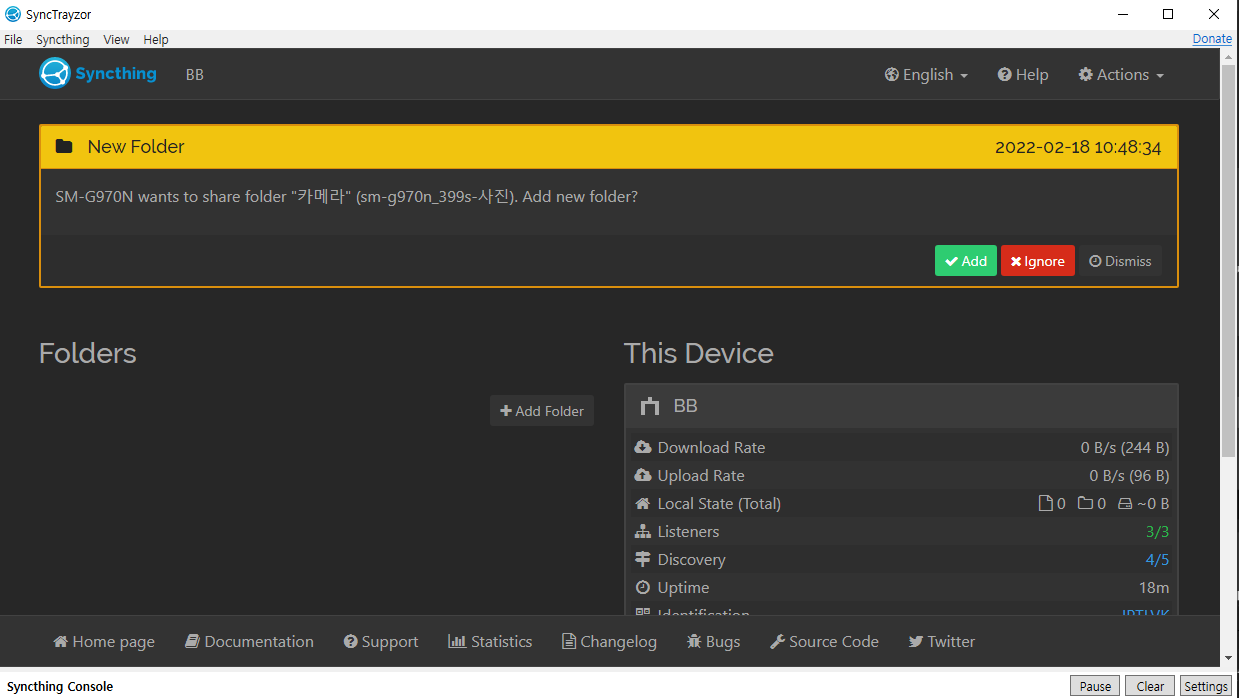Click the vertical scrollbar thumb
This screenshot has height=698, width=1239.
1228,261
